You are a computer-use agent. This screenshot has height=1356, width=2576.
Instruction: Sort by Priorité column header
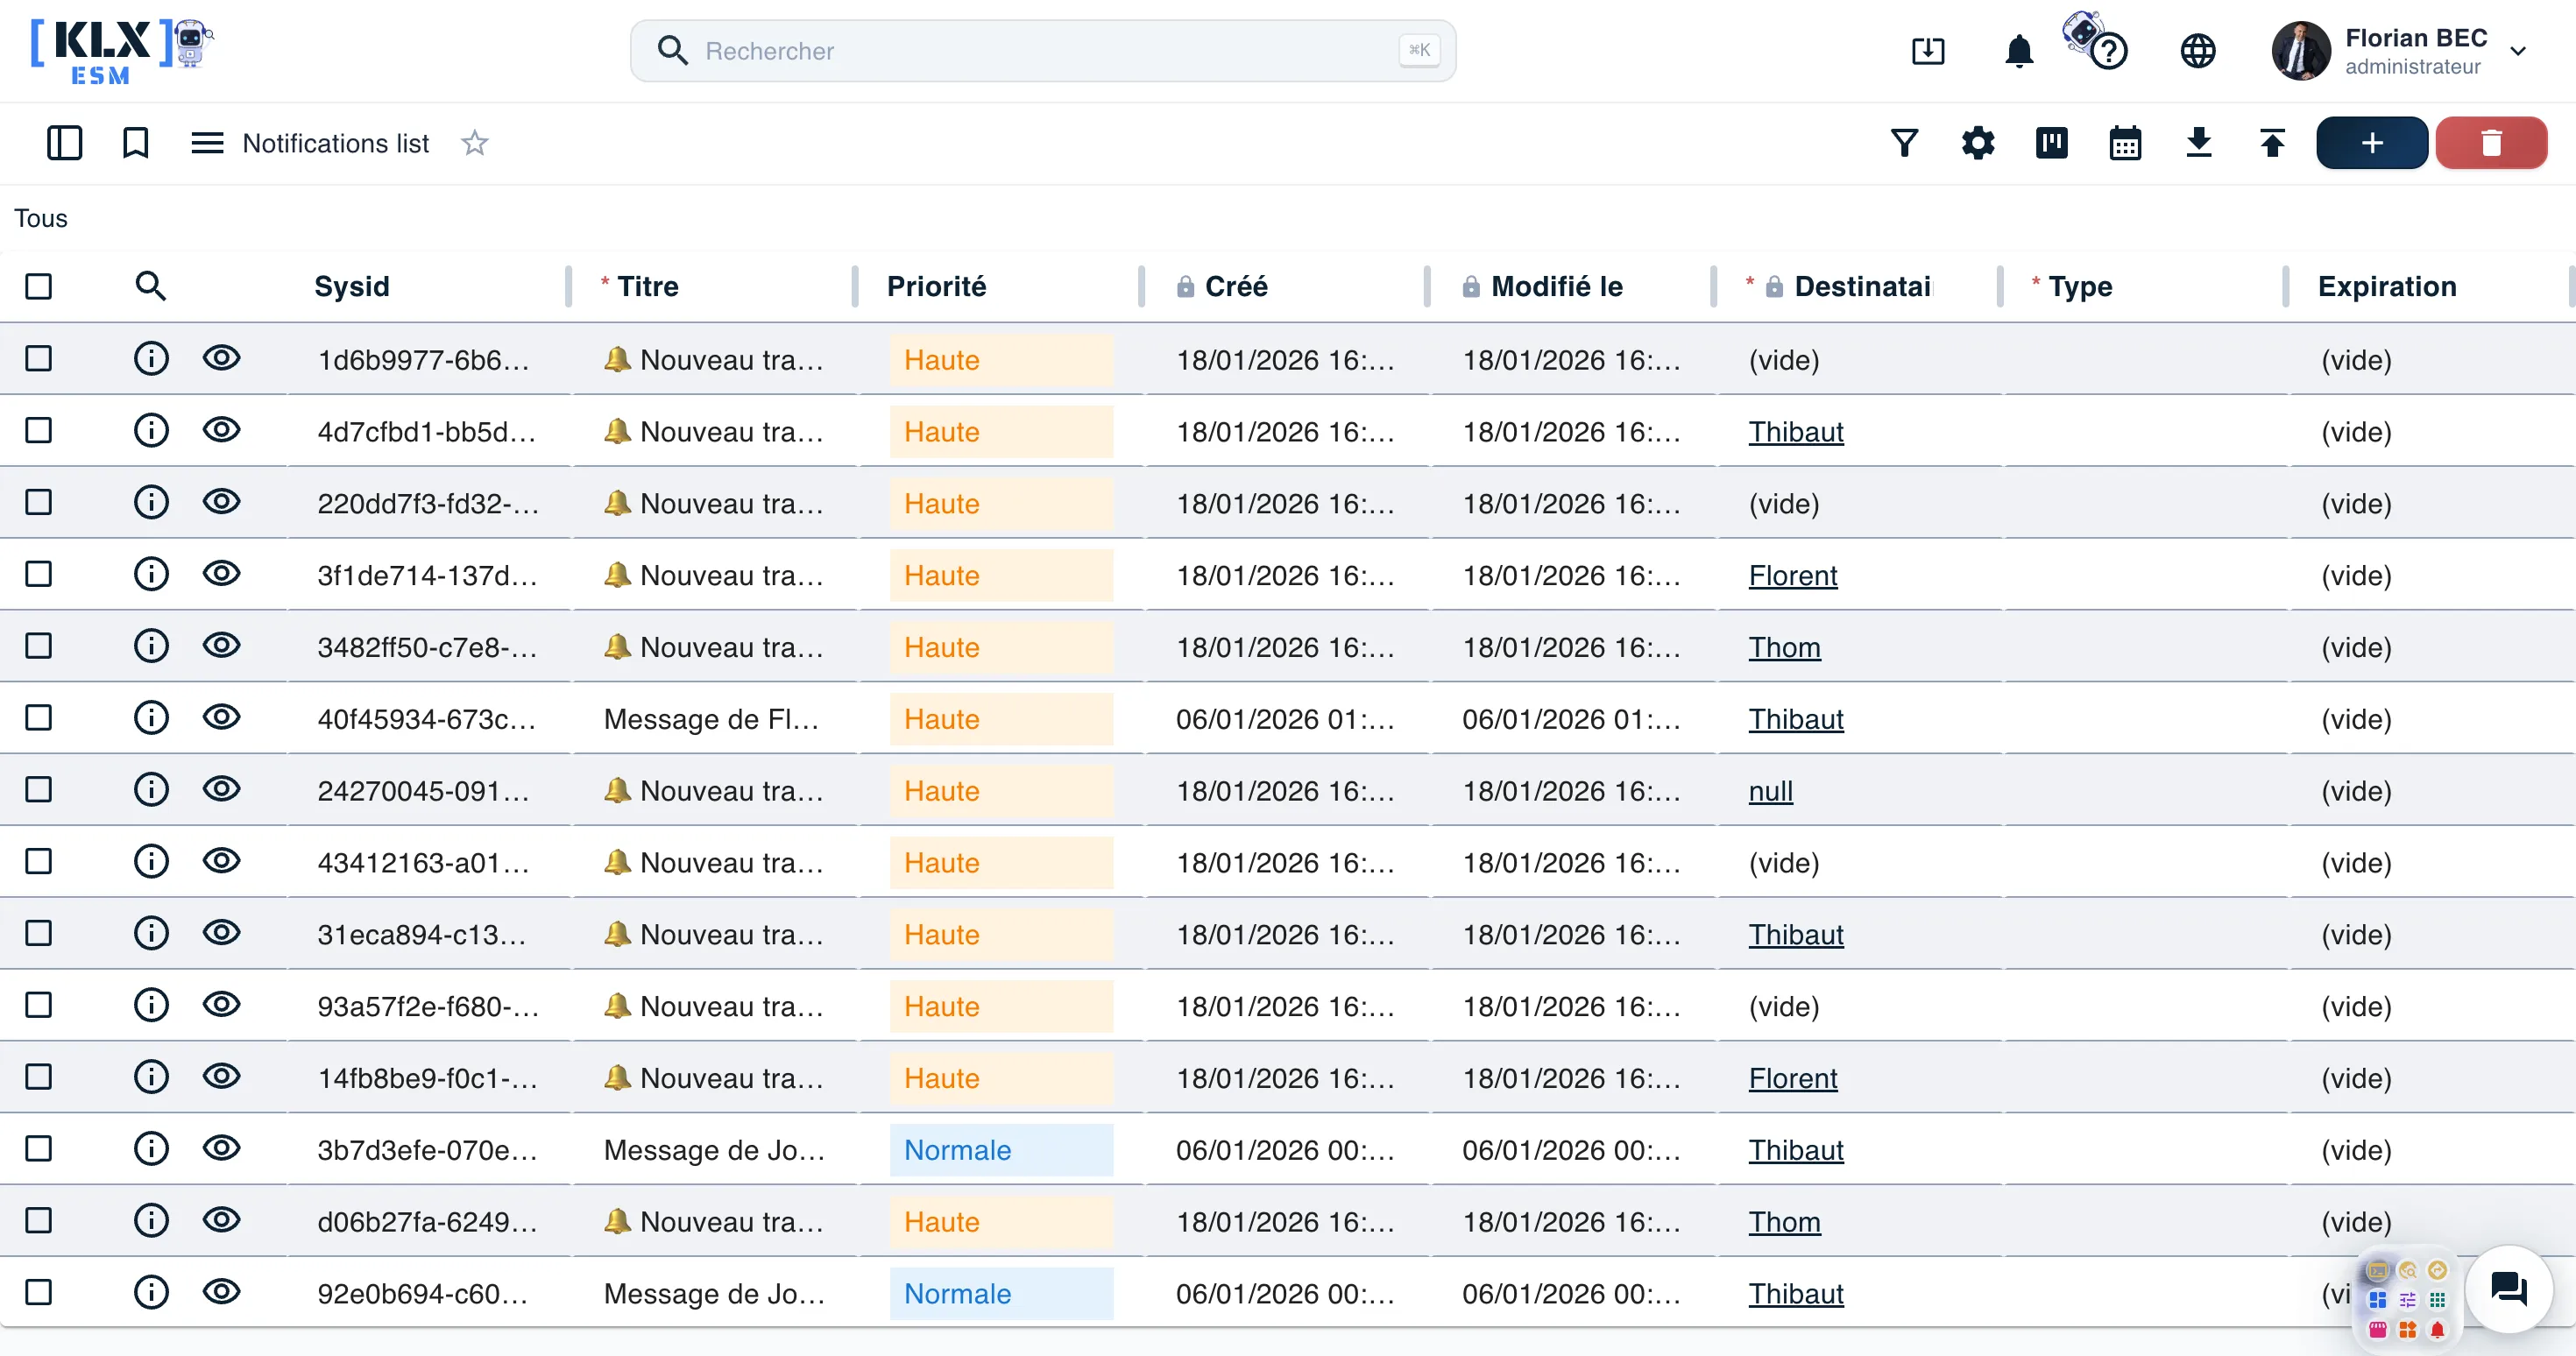click(x=936, y=286)
